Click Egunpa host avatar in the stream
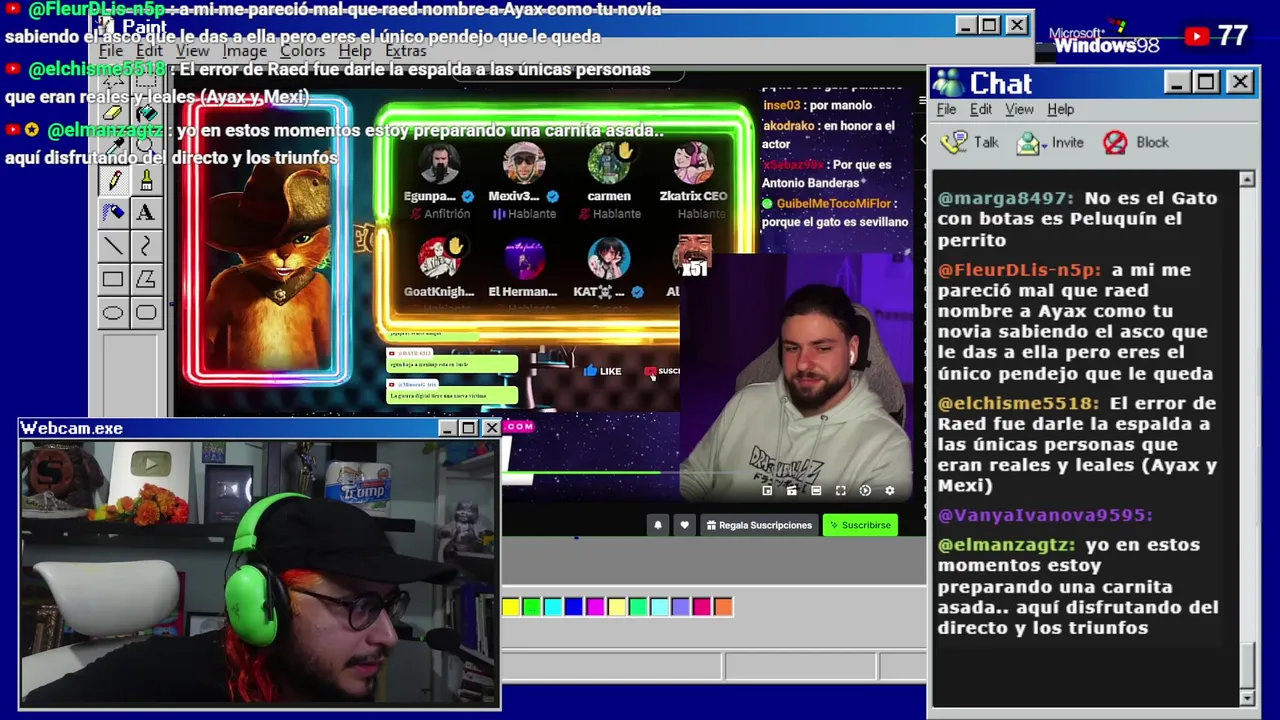The image size is (1280, 720). [438, 164]
